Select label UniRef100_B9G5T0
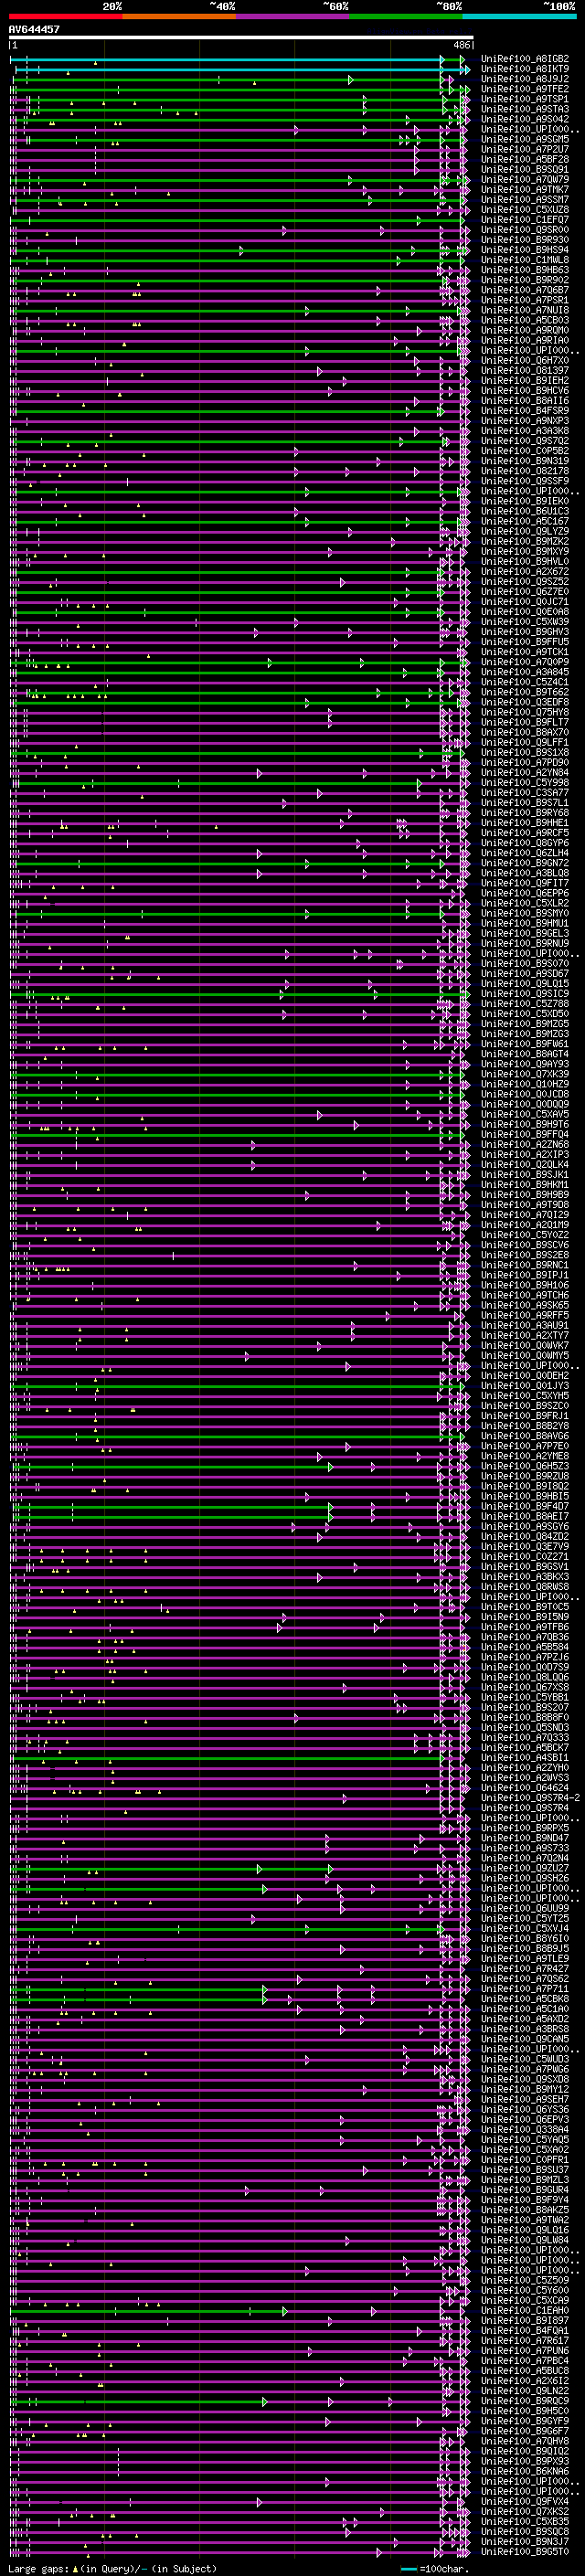The height and width of the screenshot is (2576, 585). 525,2551
